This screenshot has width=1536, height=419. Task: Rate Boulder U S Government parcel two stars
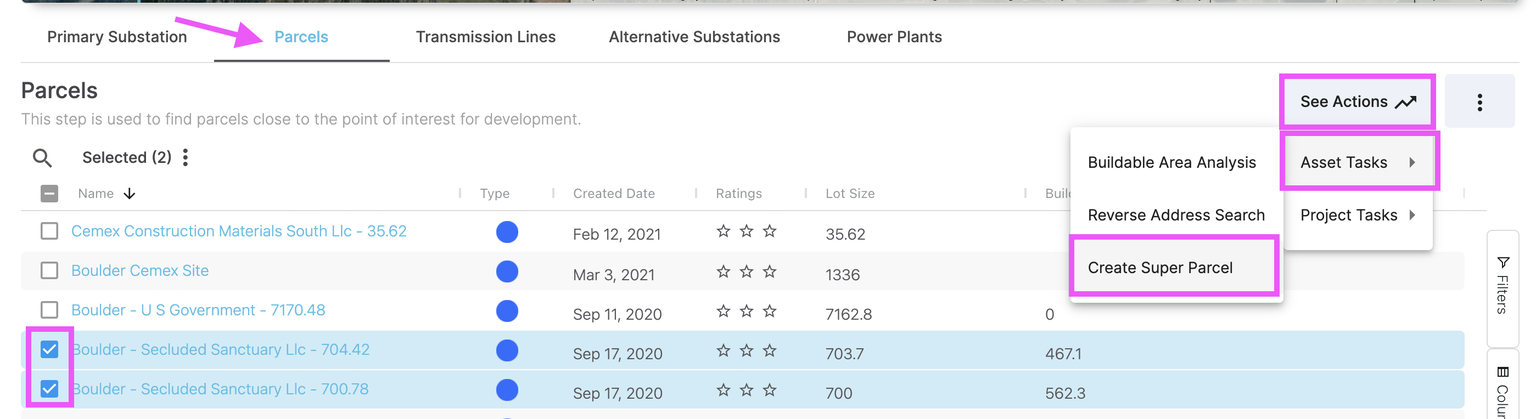pyautogui.click(x=747, y=311)
